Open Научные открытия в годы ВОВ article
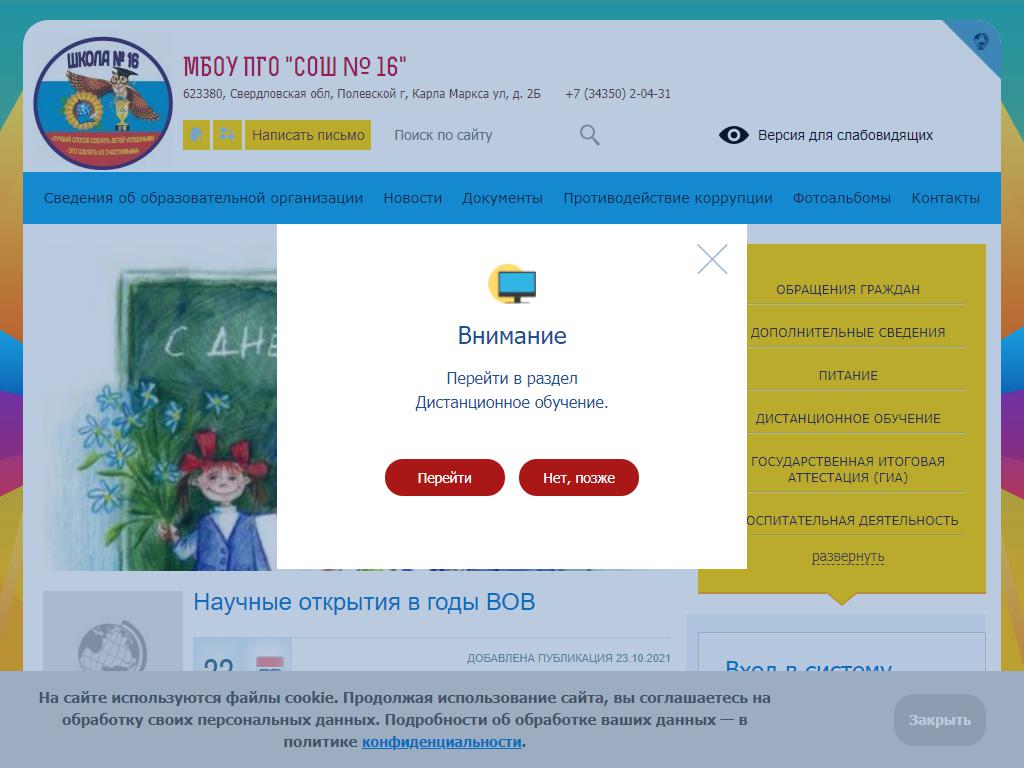 click(x=364, y=602)
